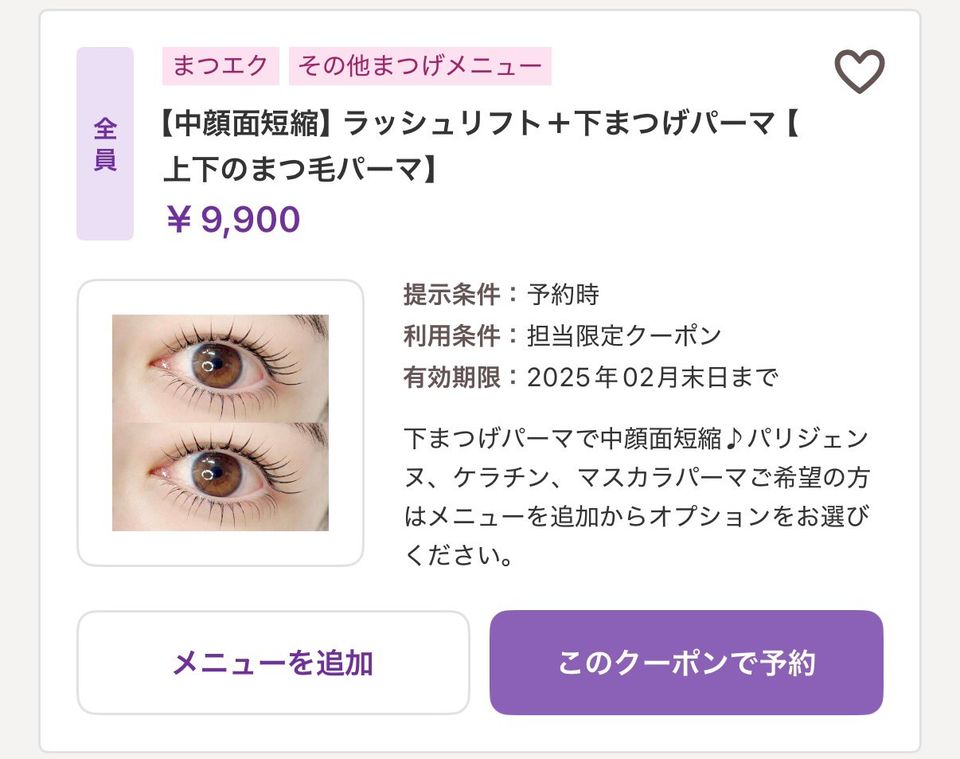Open the 【中顔面短縮】ラッシュリフト coupon title
The height and width of the screenshot is (759, 960).
tap(470, 124)
